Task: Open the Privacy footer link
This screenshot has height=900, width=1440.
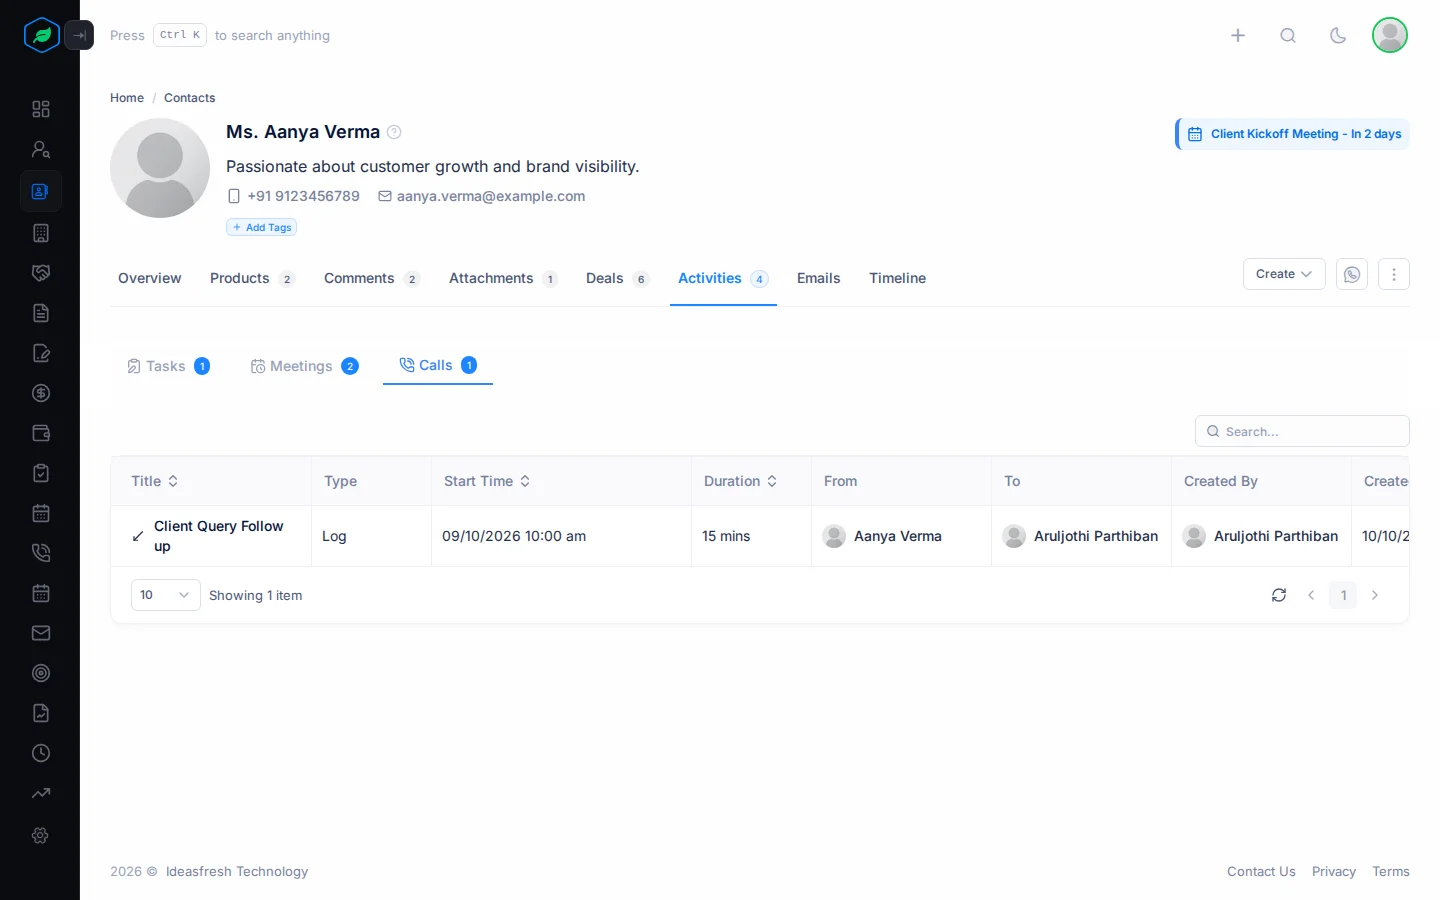Action: (x=1334, y=872)
